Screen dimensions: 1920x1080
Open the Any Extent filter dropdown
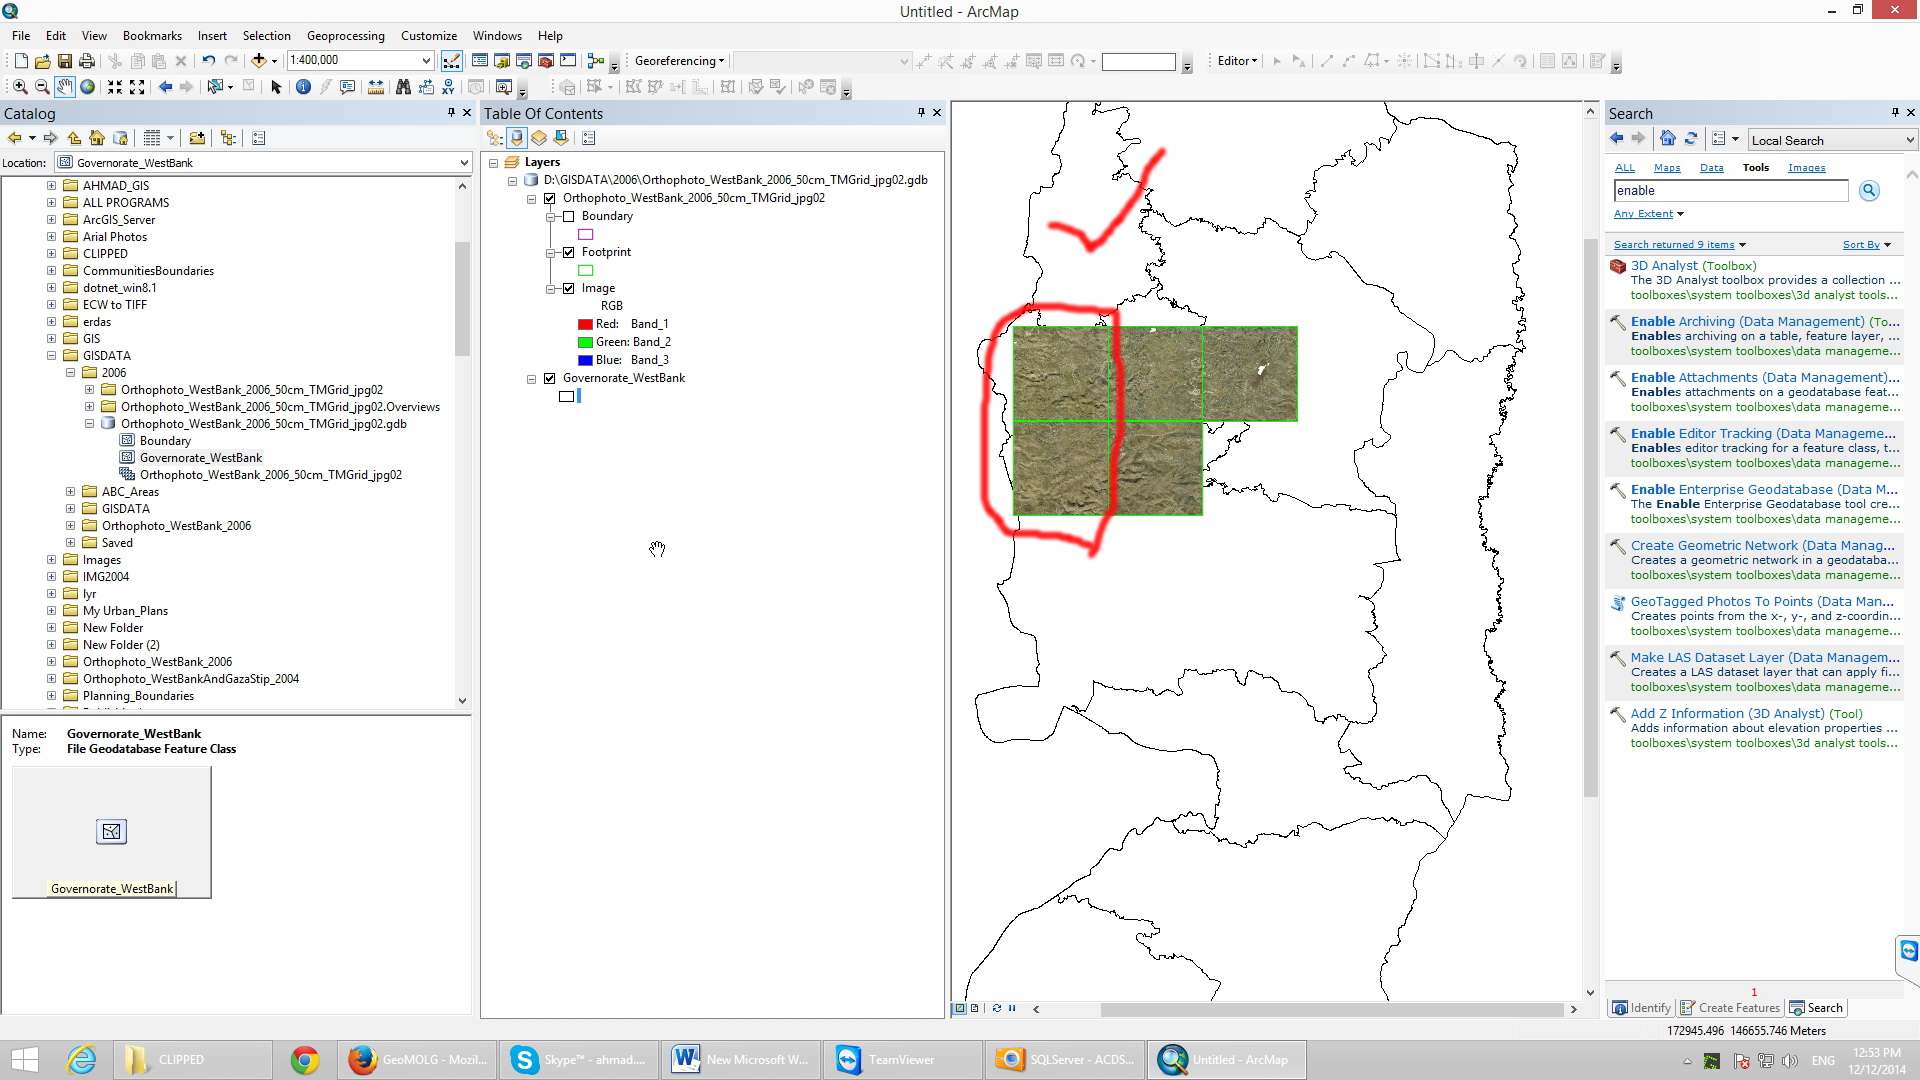1648,214
